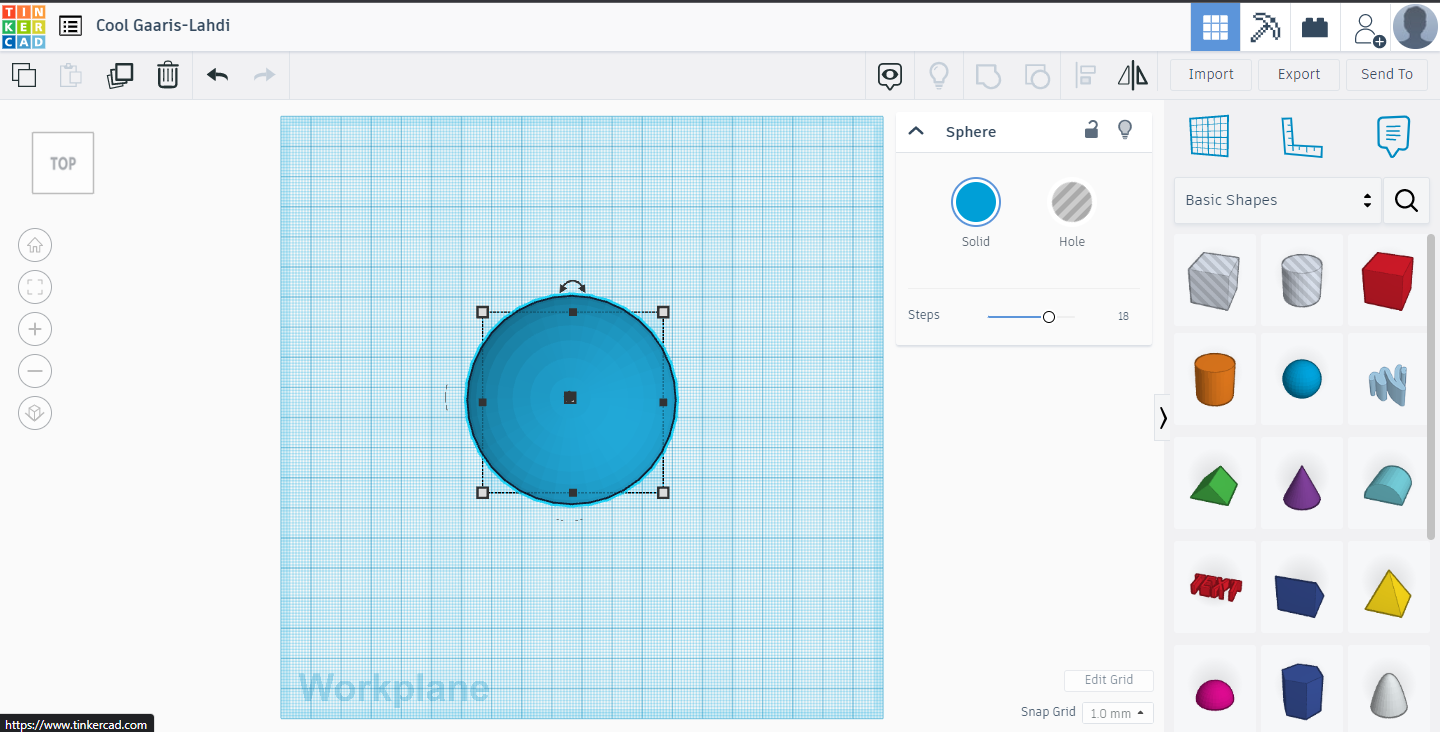Click the padlock to lock the sphere
The width and height of the screenshot is (1440, 732).
coord(1090,130)
